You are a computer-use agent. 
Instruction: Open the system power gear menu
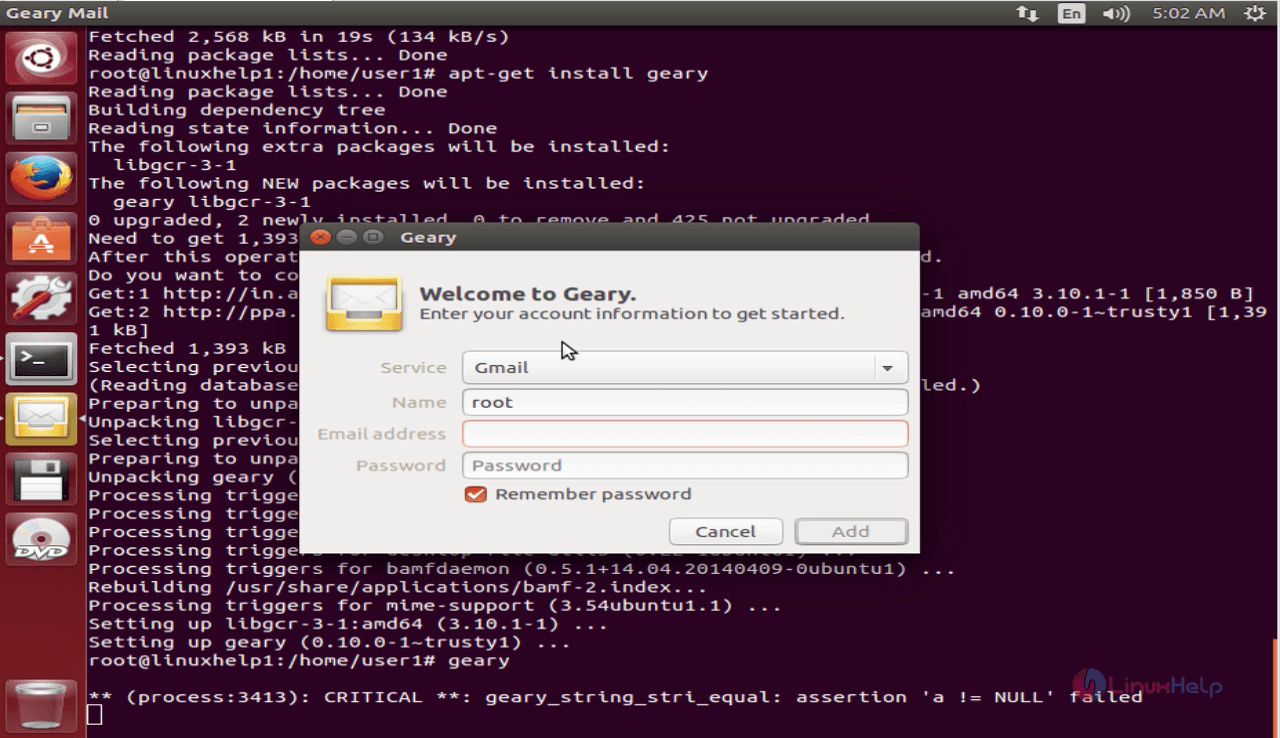1254,13
